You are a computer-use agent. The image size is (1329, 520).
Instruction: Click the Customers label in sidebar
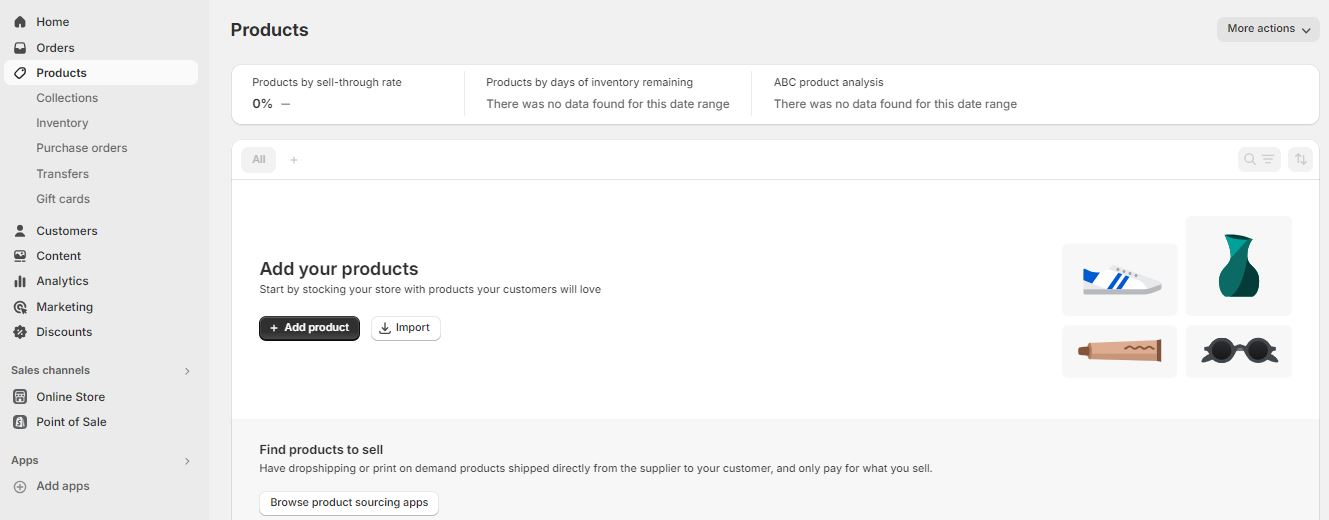67,231
